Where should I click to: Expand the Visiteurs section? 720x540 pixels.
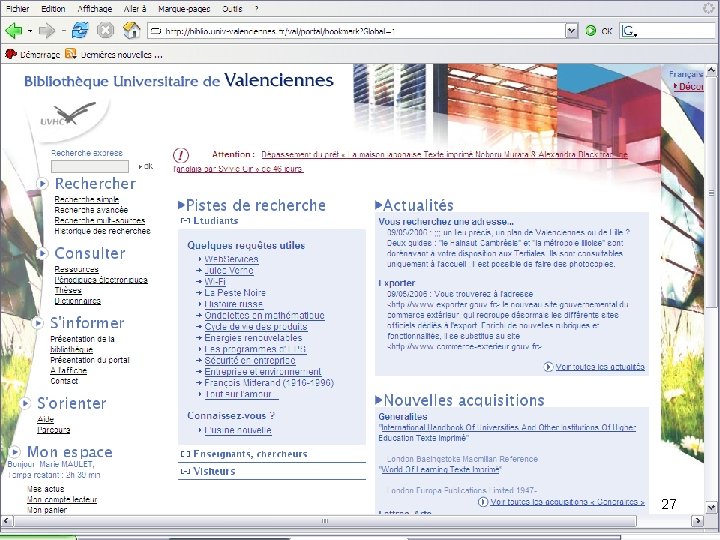[185, 471]
